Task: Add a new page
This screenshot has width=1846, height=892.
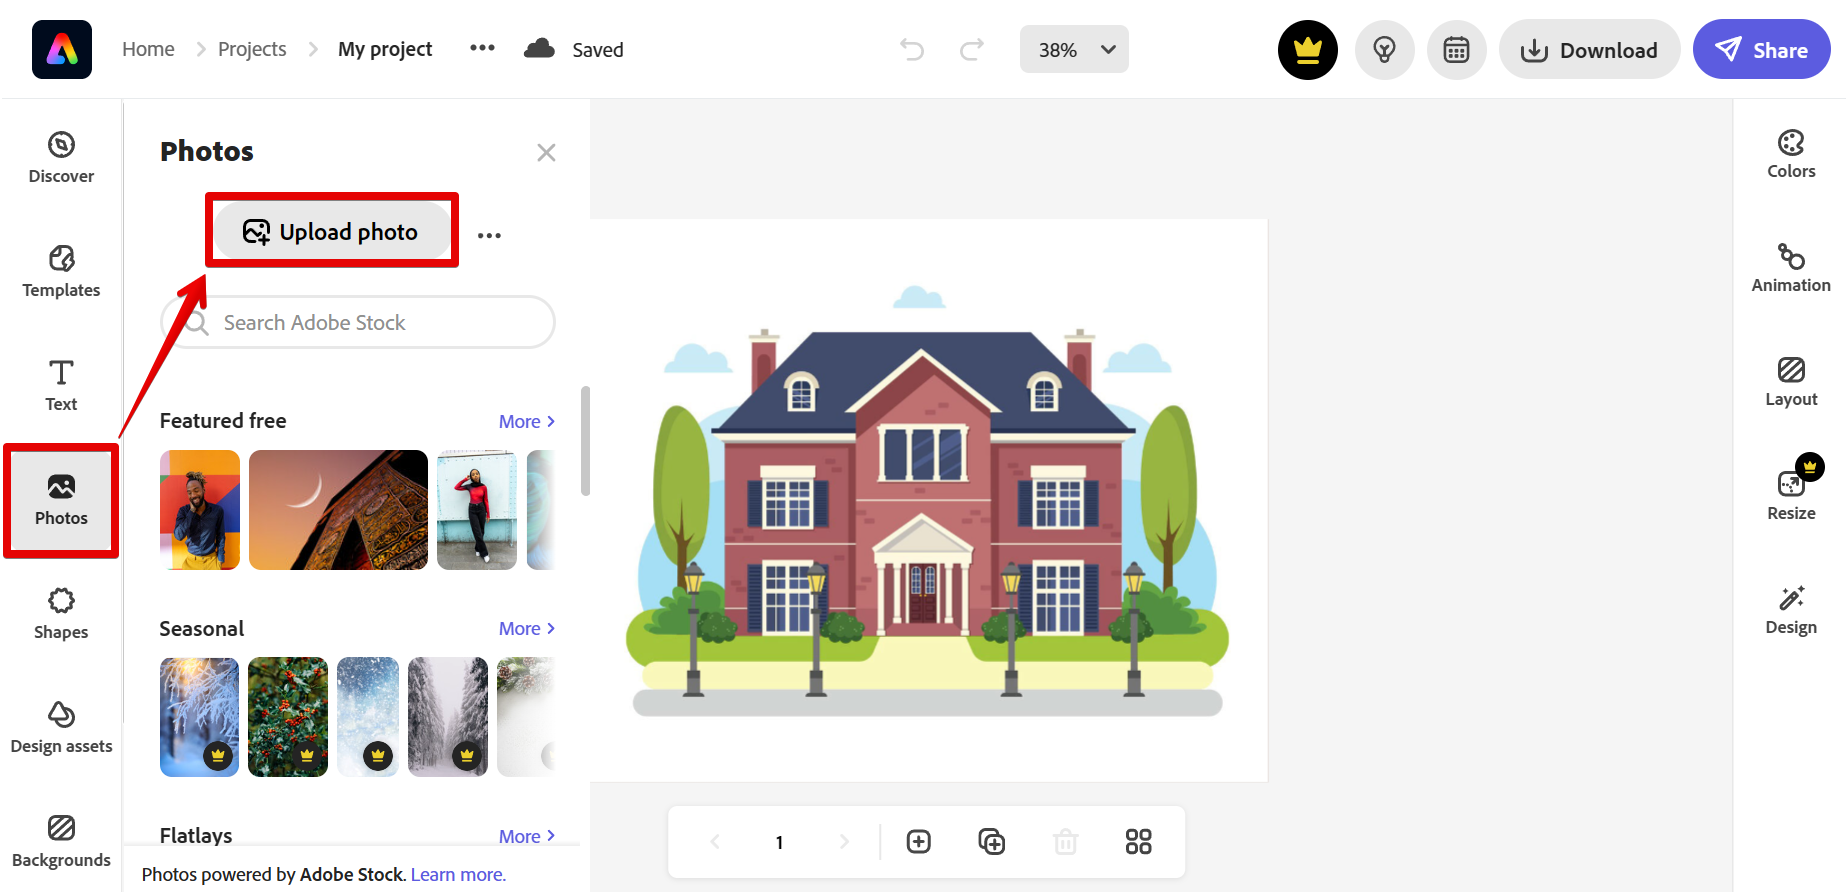Action: coord(918,842)
